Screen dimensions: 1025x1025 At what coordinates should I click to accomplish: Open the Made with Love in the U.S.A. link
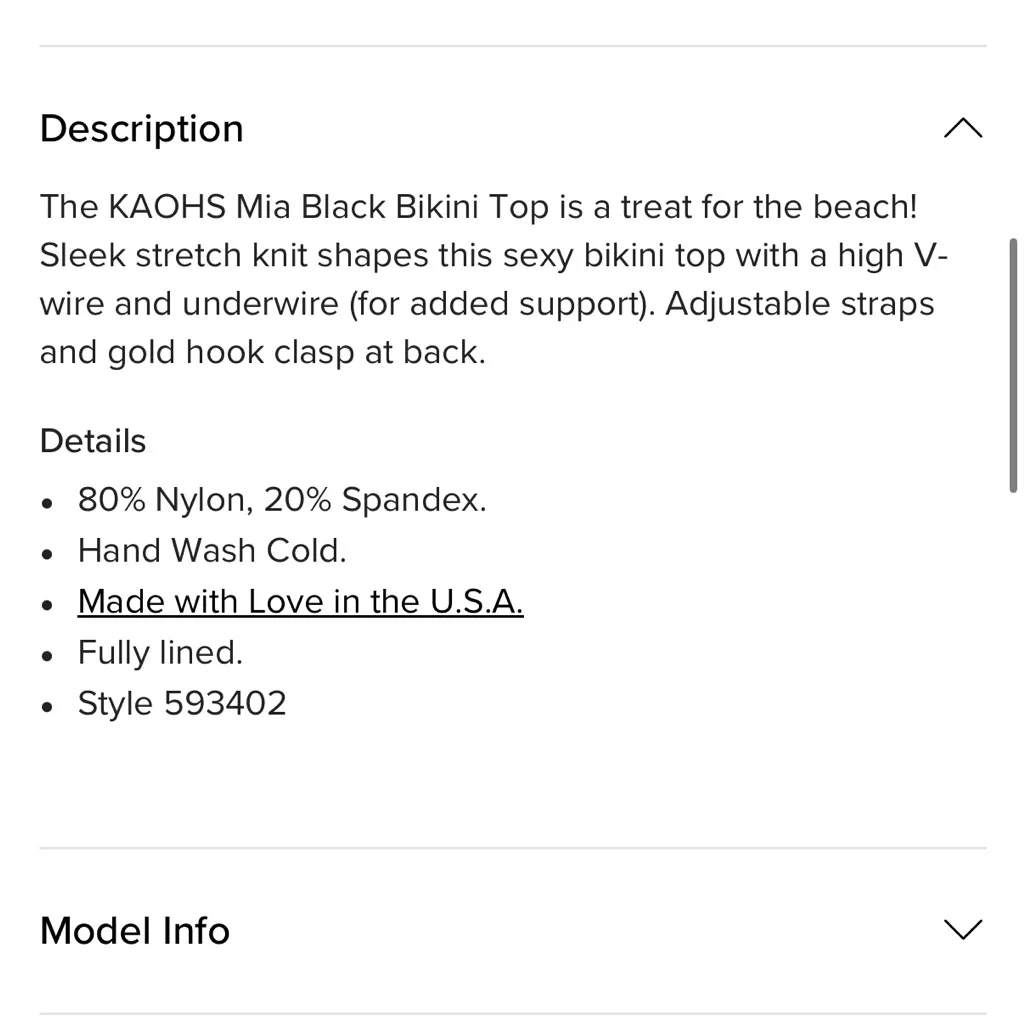(x=300, y=602)
